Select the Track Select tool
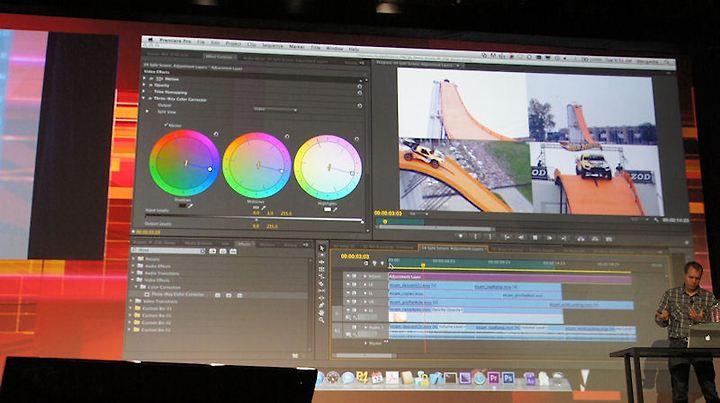This screenshot has height=403, width=720. (321, 255)
